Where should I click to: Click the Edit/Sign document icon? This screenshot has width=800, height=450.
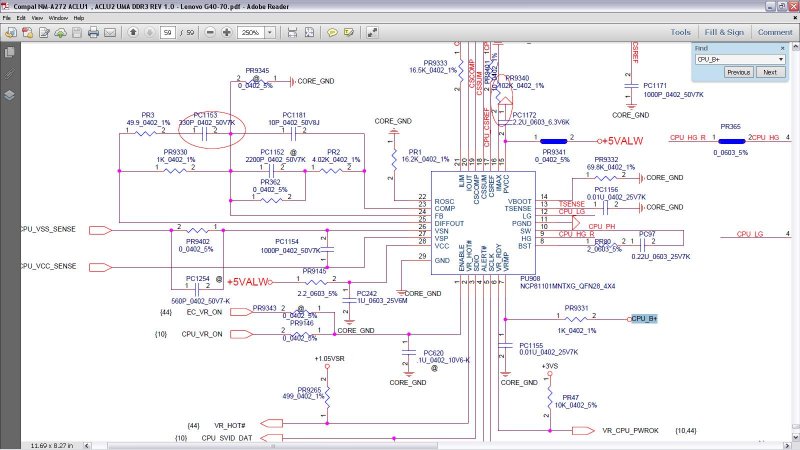point(44,32)
